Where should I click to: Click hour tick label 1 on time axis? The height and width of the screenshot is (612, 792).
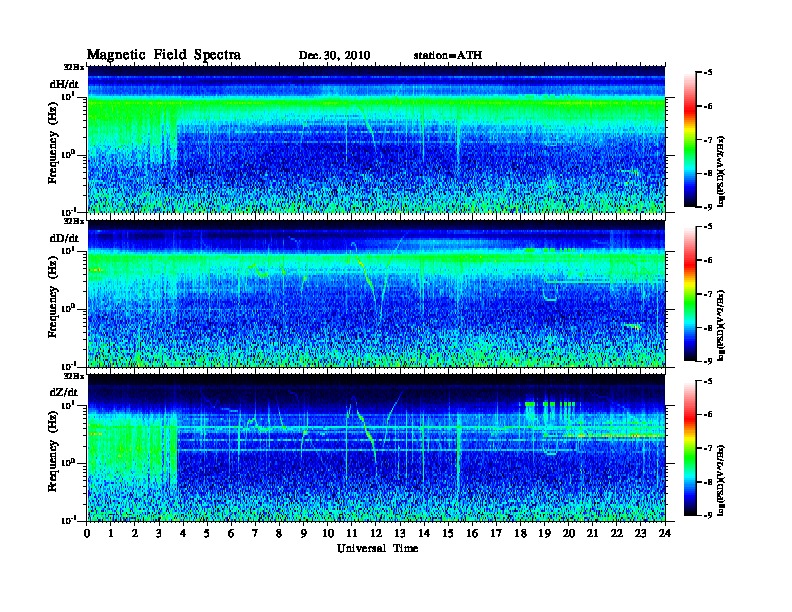[x=111, y=533]
